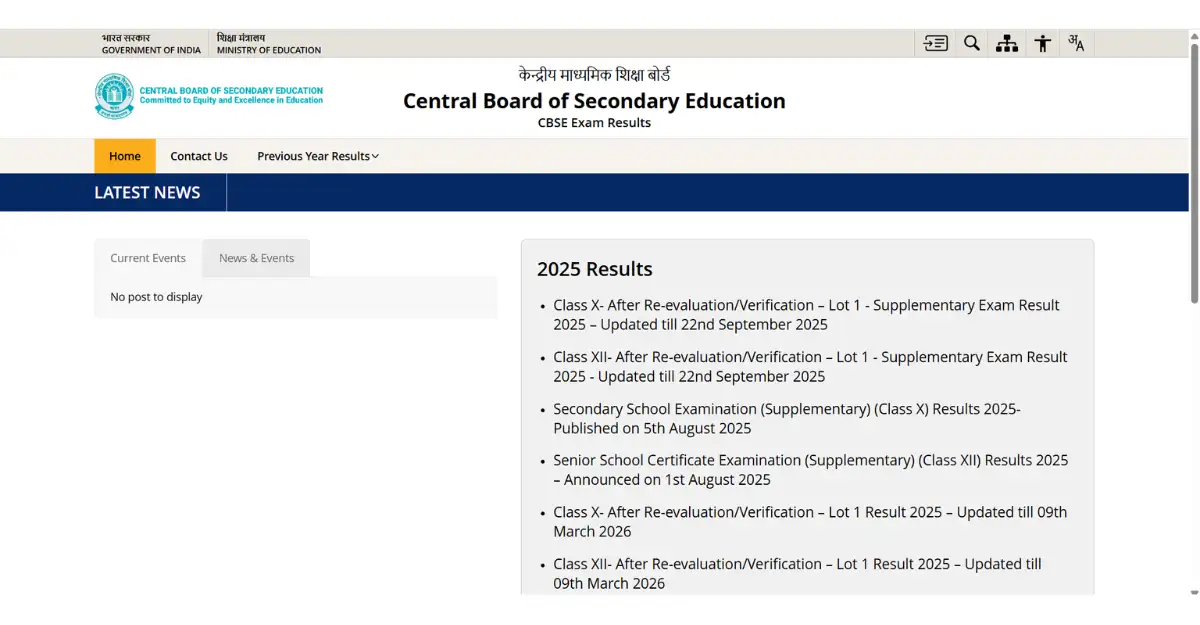Click the CBSE logo emblem
1200x625 pixels.
point(114,96)
